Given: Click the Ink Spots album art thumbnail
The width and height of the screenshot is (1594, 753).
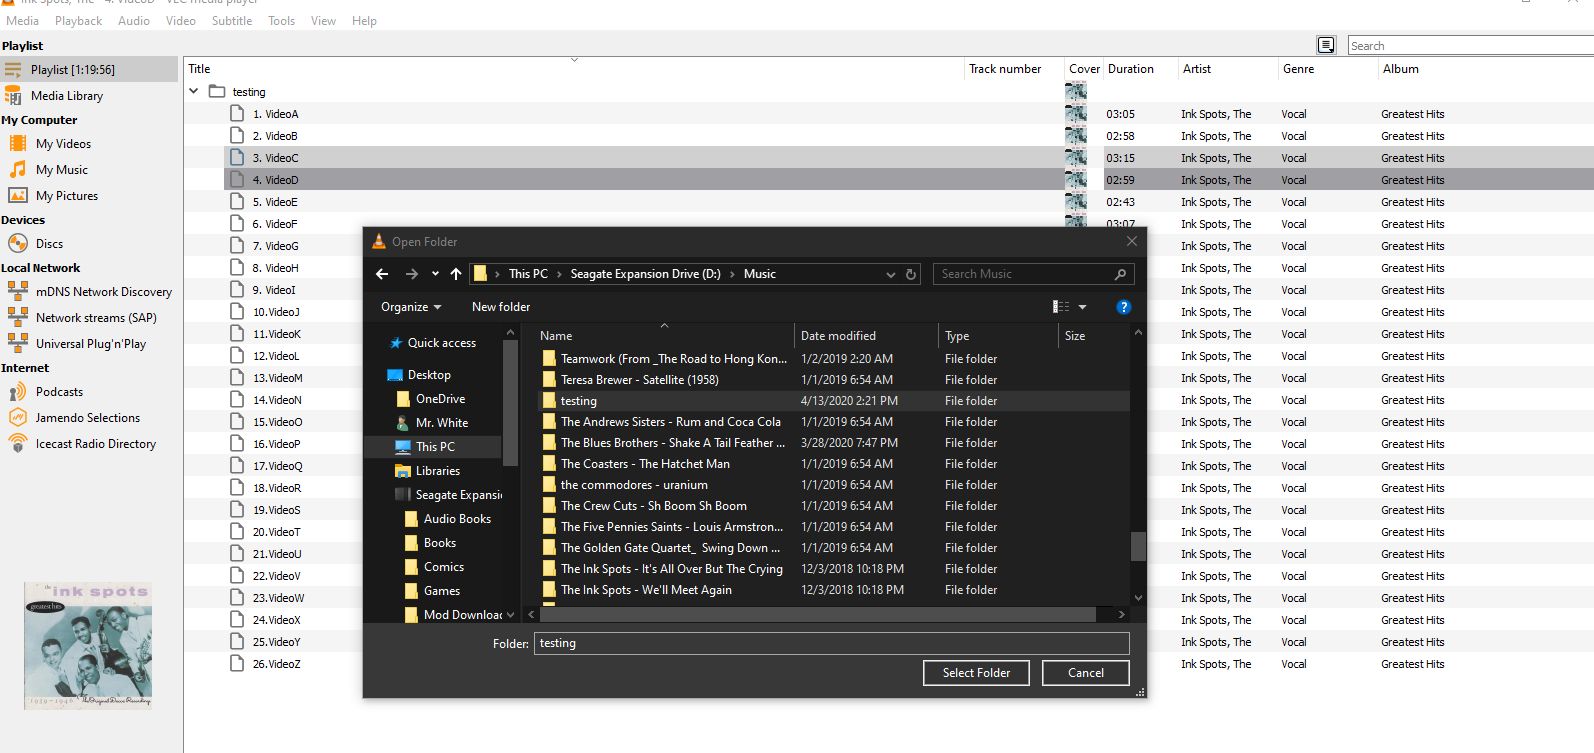Looking at the screenshot, I should [88, 645].
